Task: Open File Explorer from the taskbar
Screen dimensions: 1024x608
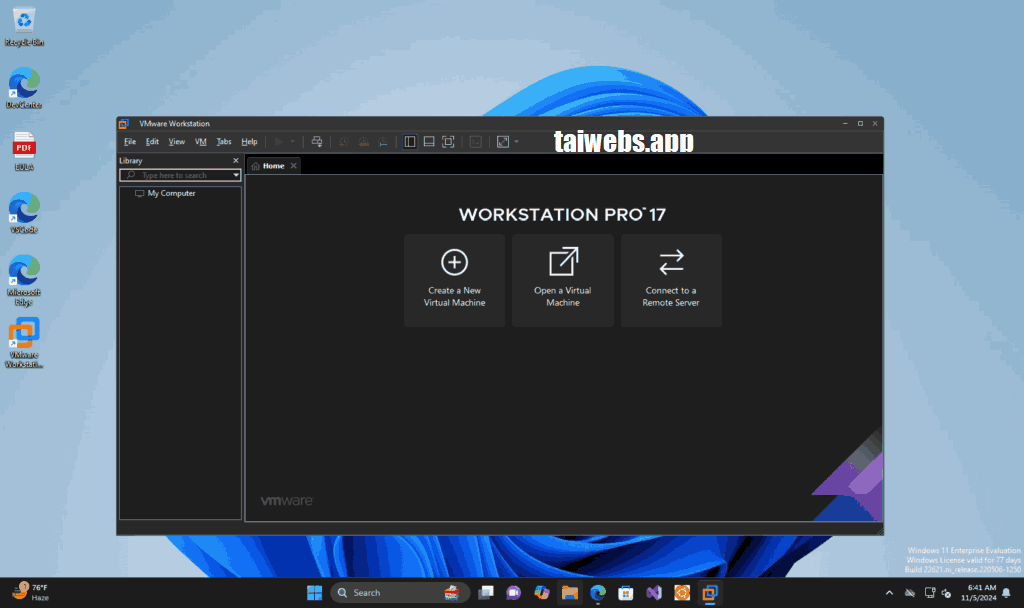Action: coord(570,592)
